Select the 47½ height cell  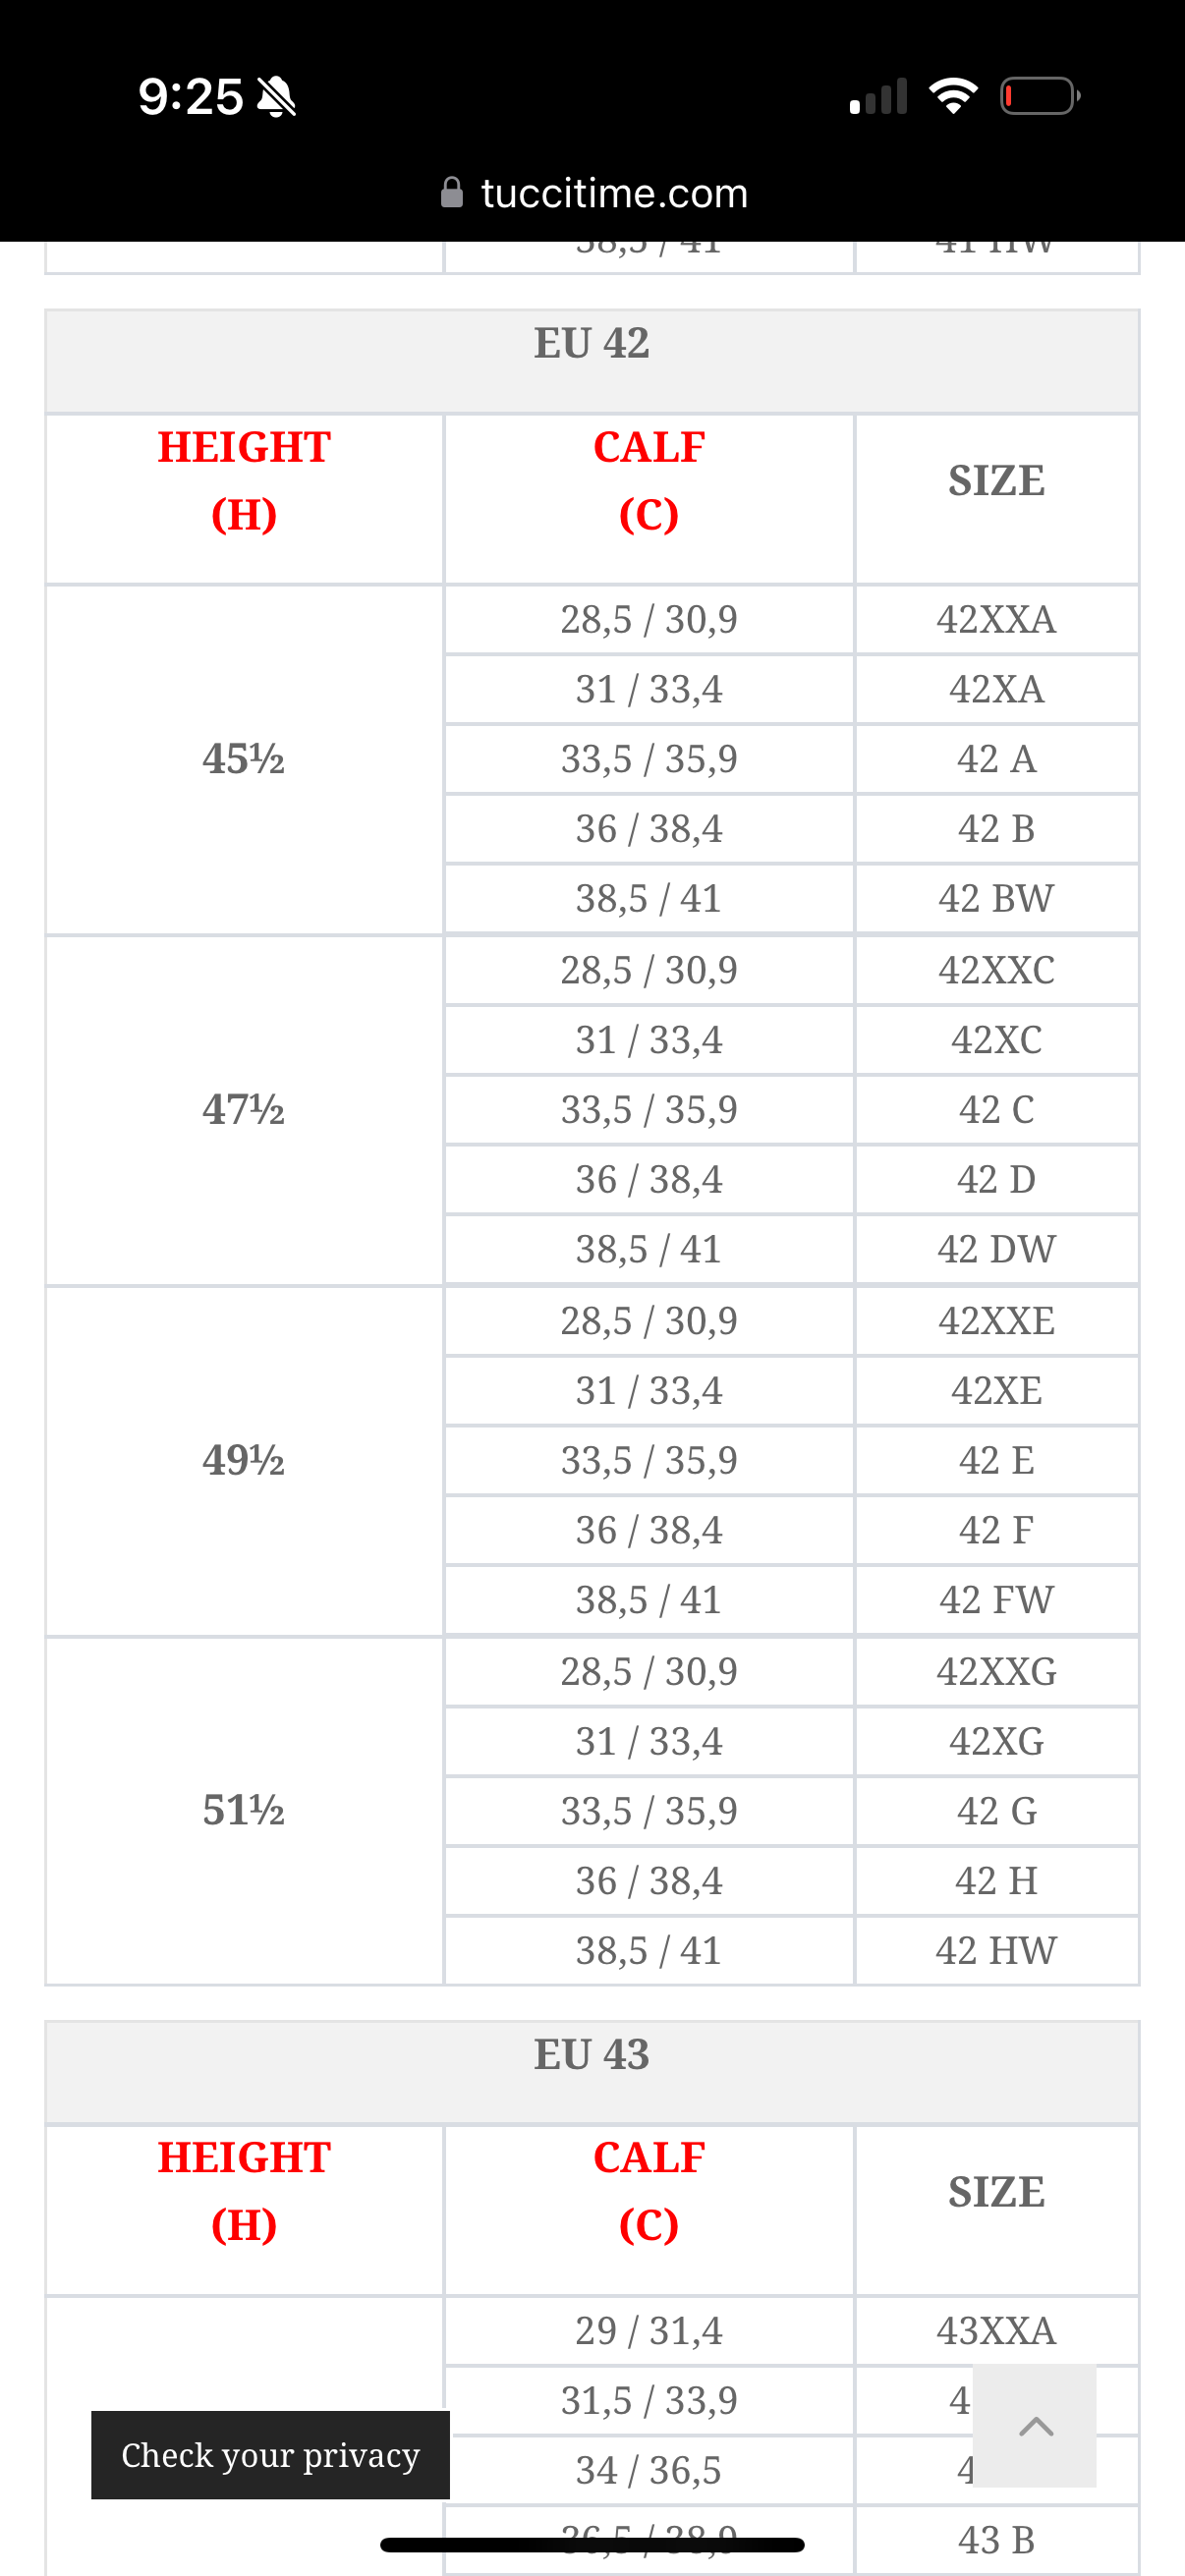pos(244,1110)
